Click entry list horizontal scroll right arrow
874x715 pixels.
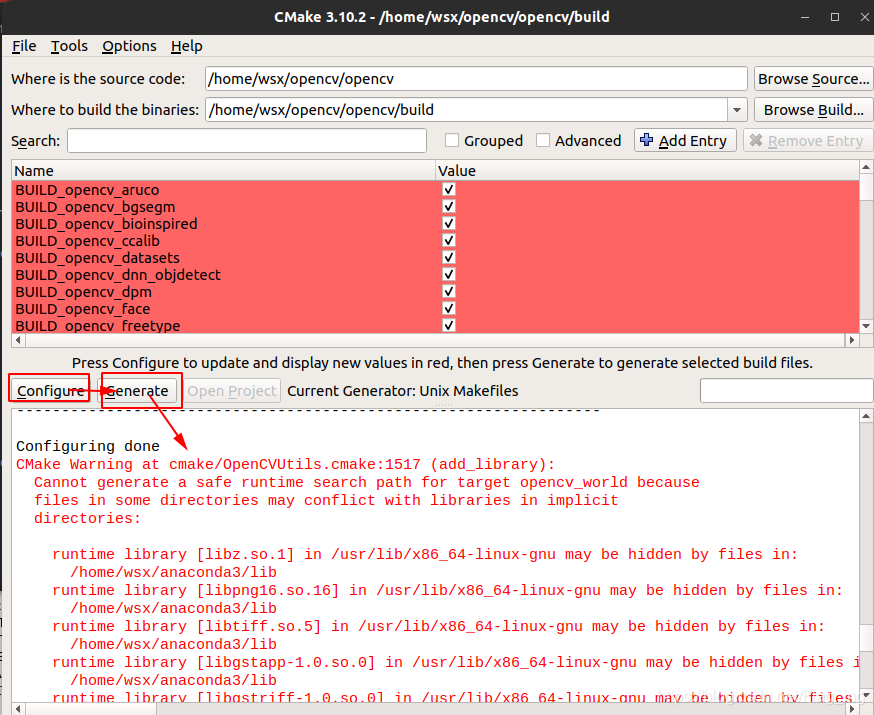click(852, 339)
